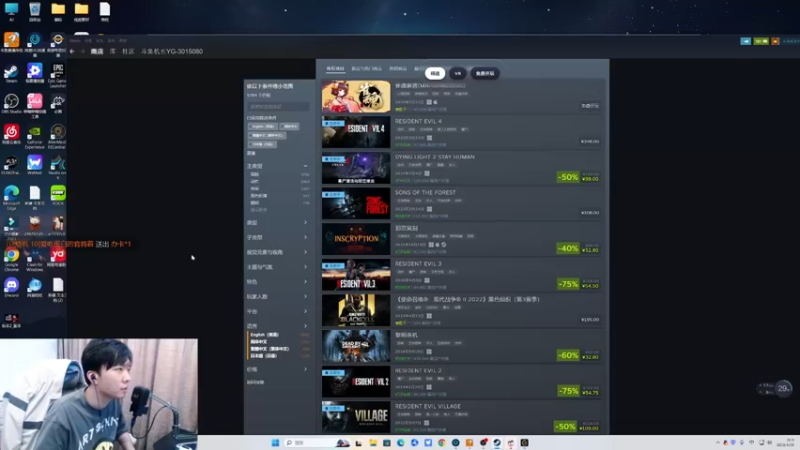800x450 pixels.
Task: Expand the 子类型 filter section
Action: (x=278, y=238)
